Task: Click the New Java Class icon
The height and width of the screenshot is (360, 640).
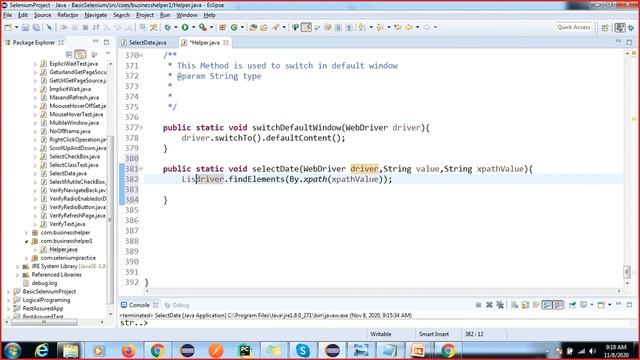Action: pos(234,27)
